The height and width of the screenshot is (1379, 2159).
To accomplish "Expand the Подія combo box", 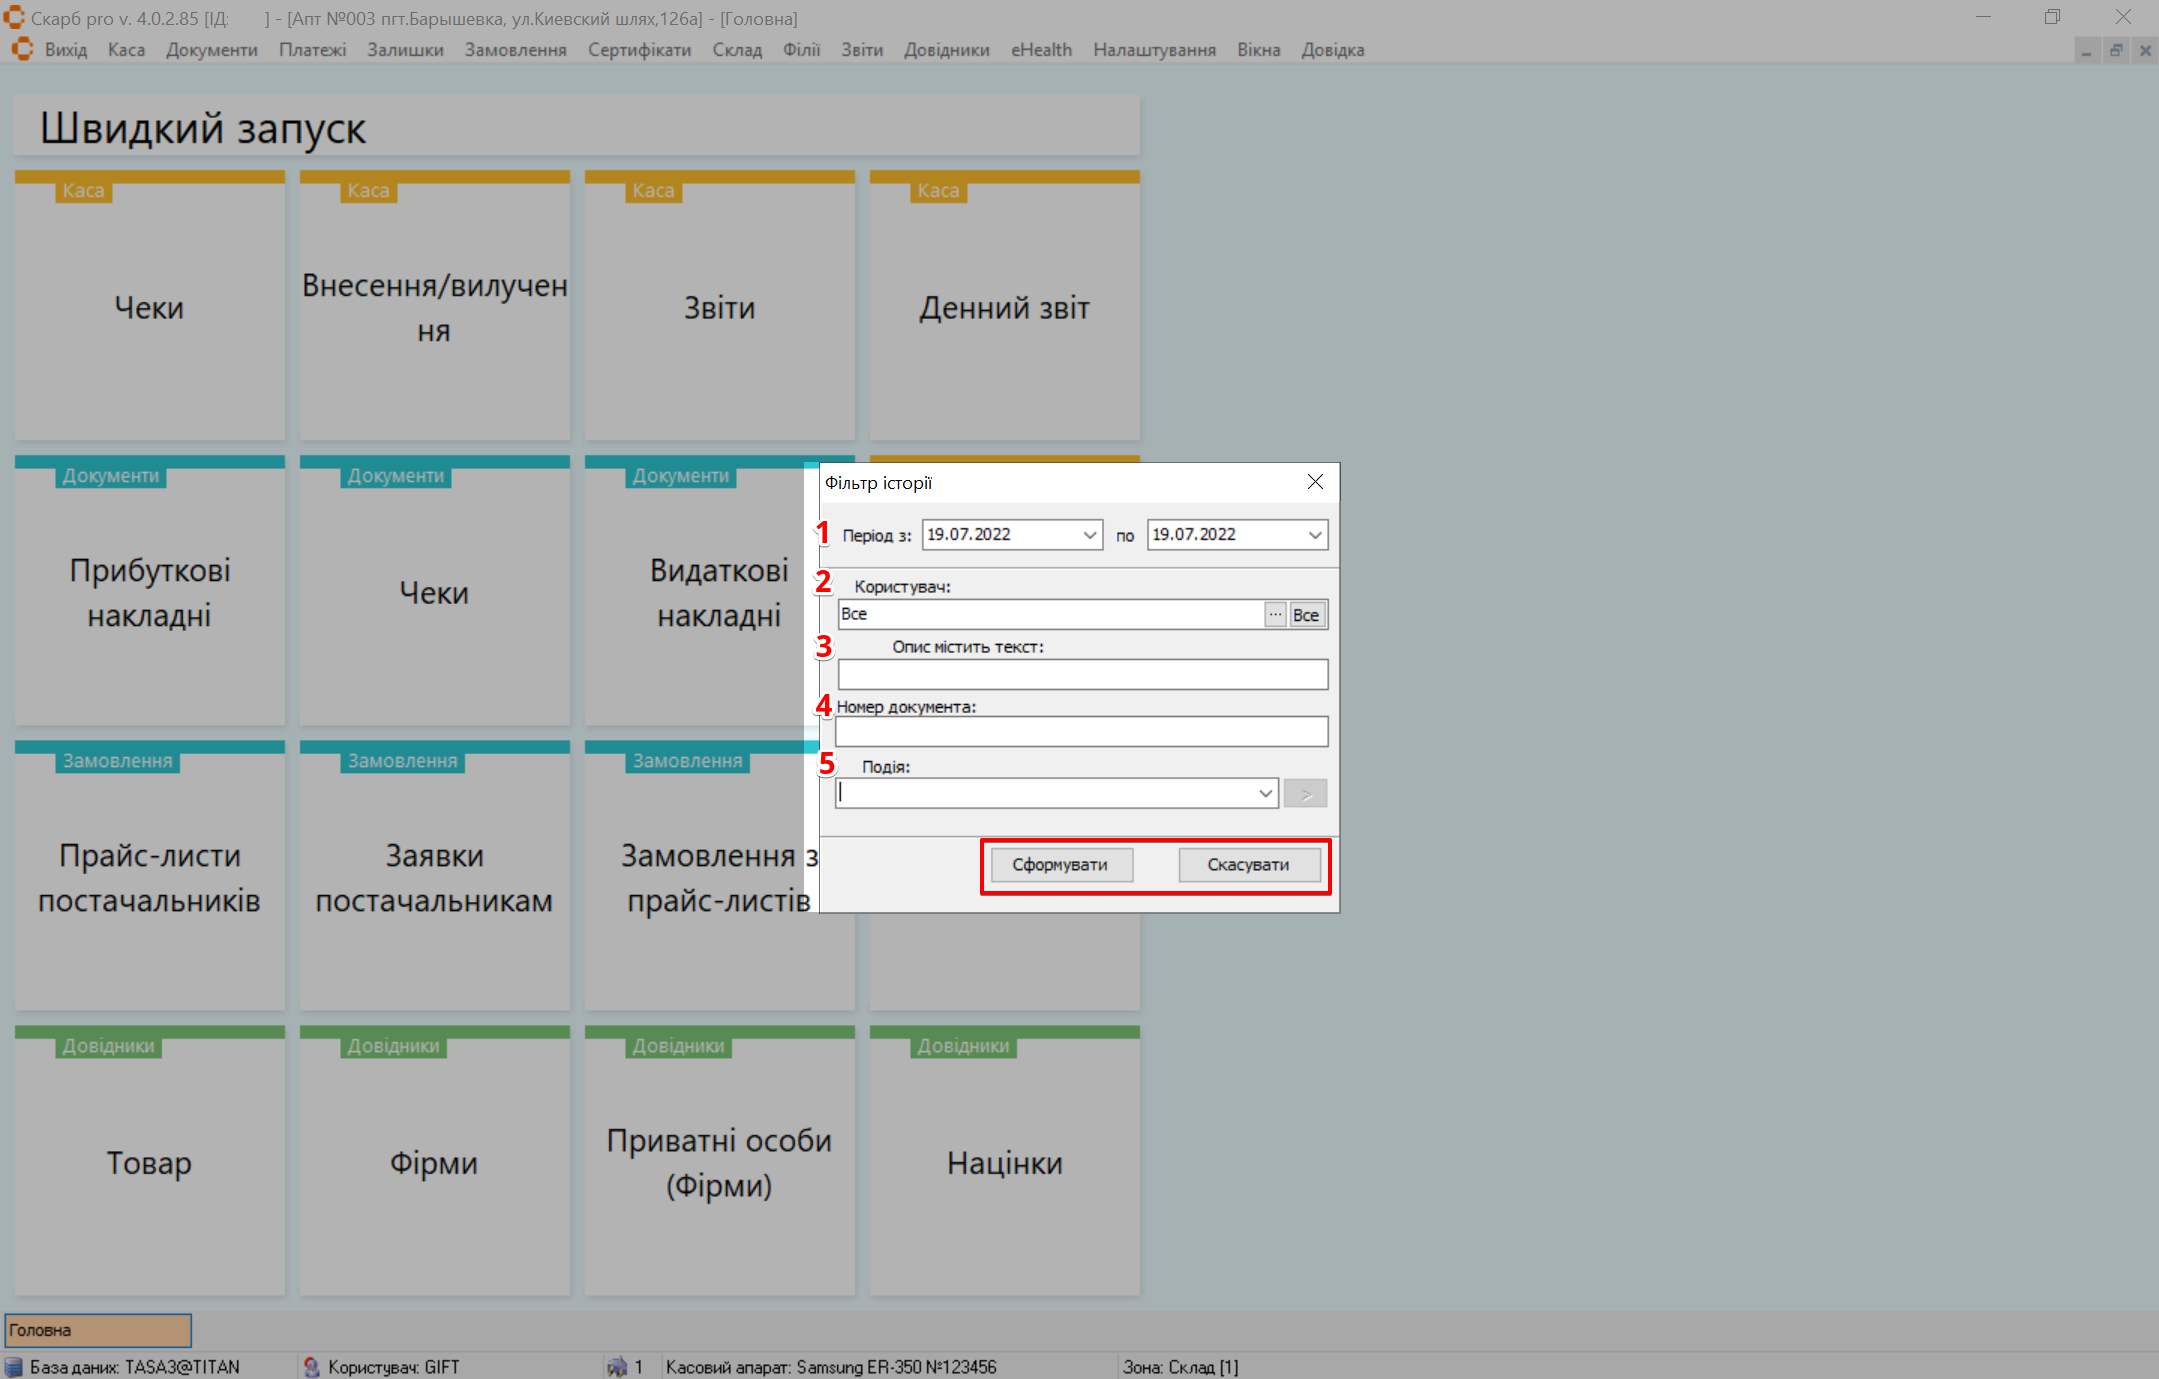I will (1265, 794).
